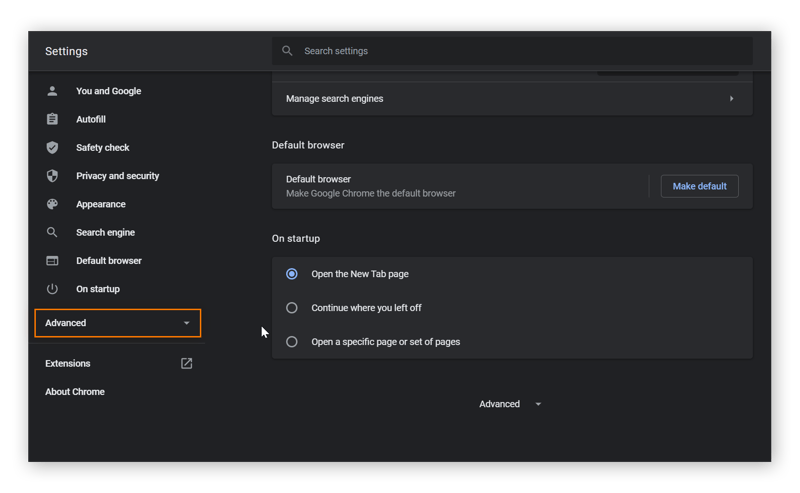Click the Privacy and security shield icon
This screenshot has width=800, height=493.
pyautogui.click(x=52, y=176)
